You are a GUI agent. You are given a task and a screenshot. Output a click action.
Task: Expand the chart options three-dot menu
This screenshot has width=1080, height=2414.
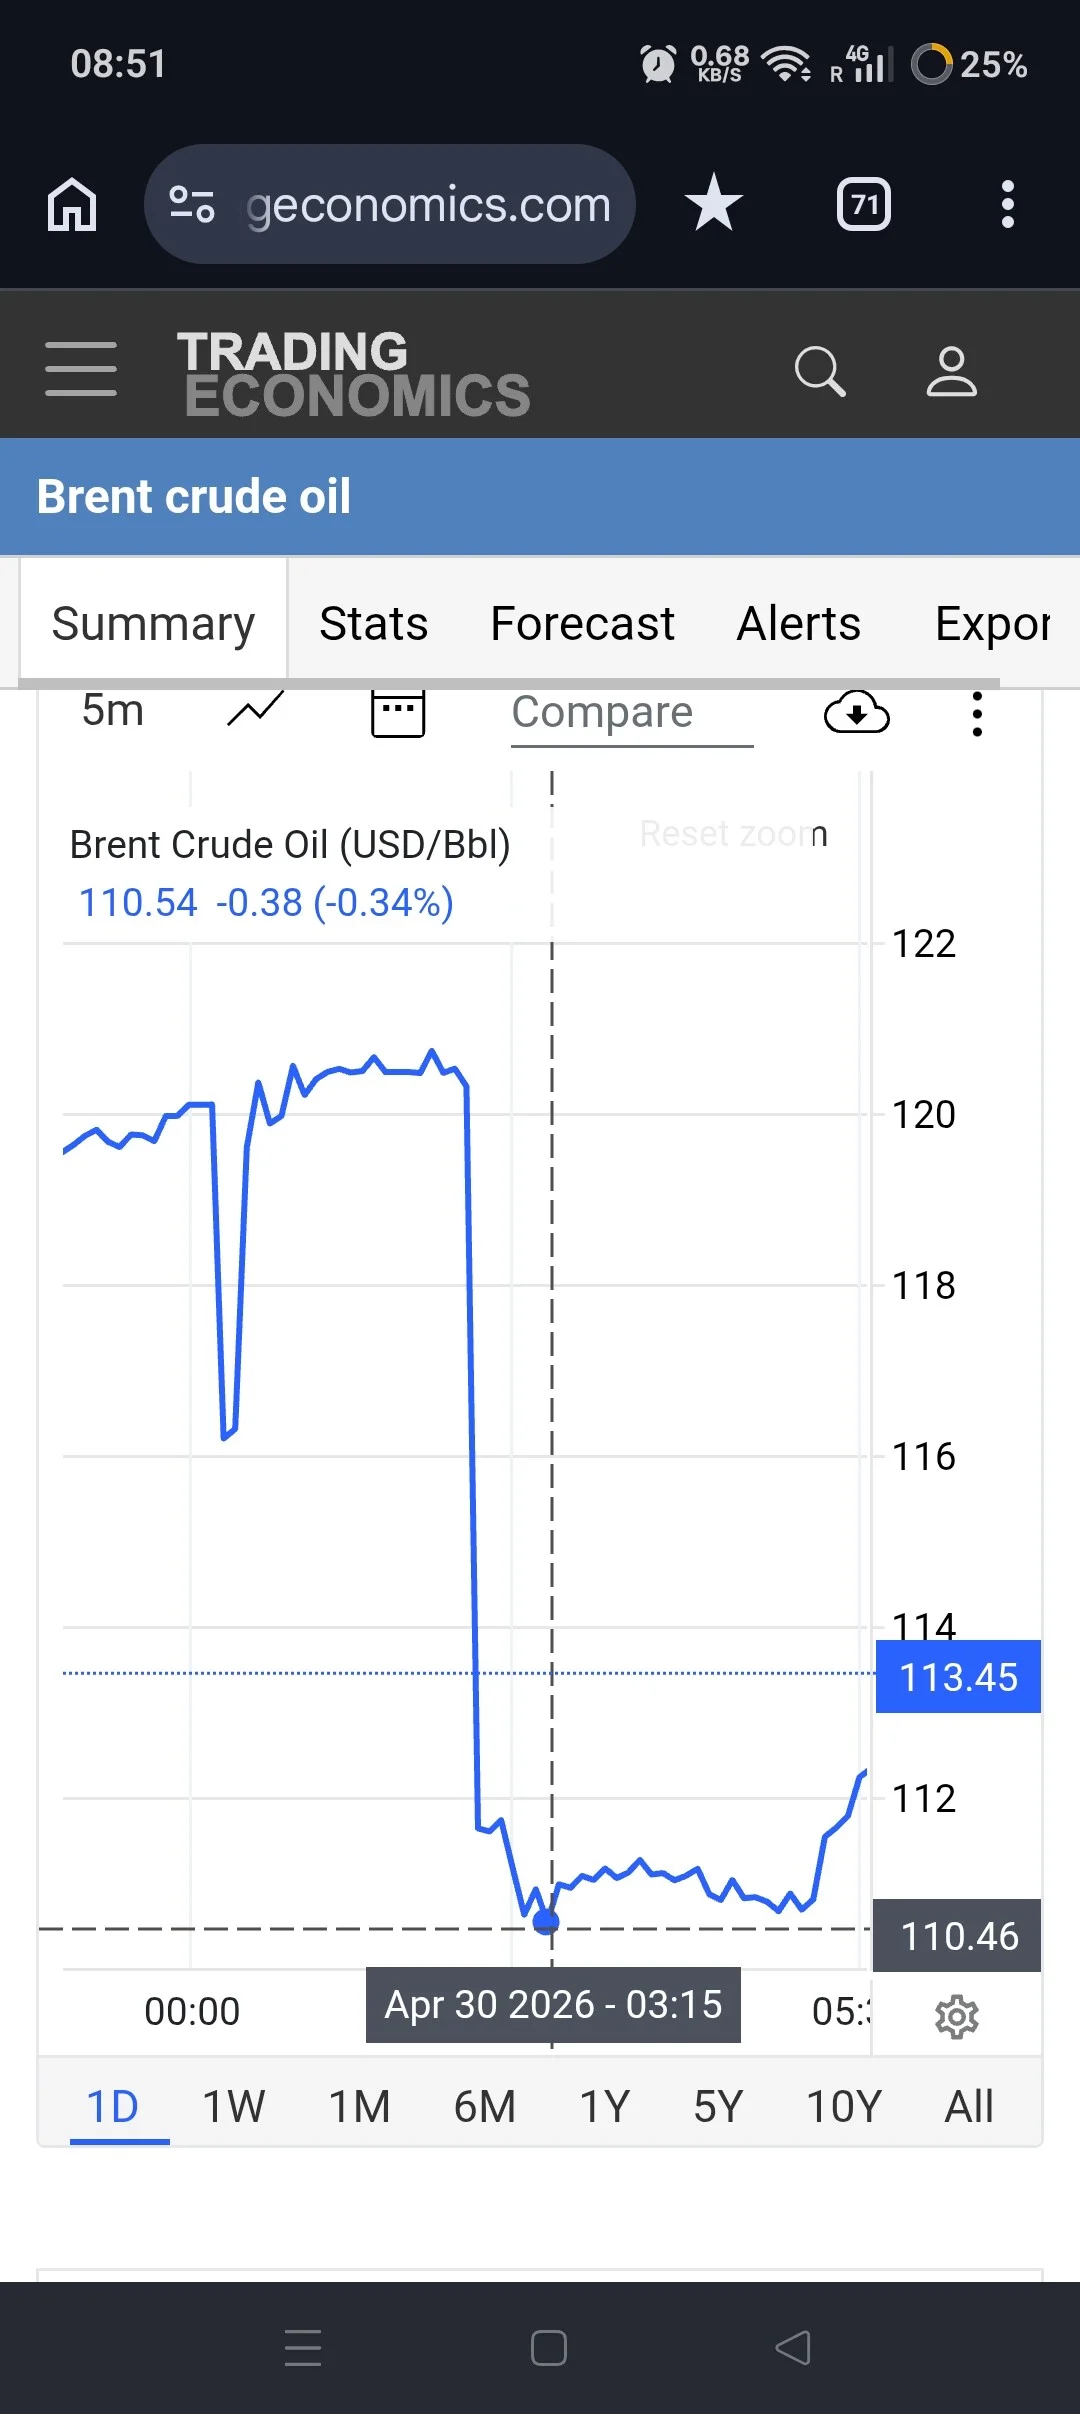click(x=977, y=714)
